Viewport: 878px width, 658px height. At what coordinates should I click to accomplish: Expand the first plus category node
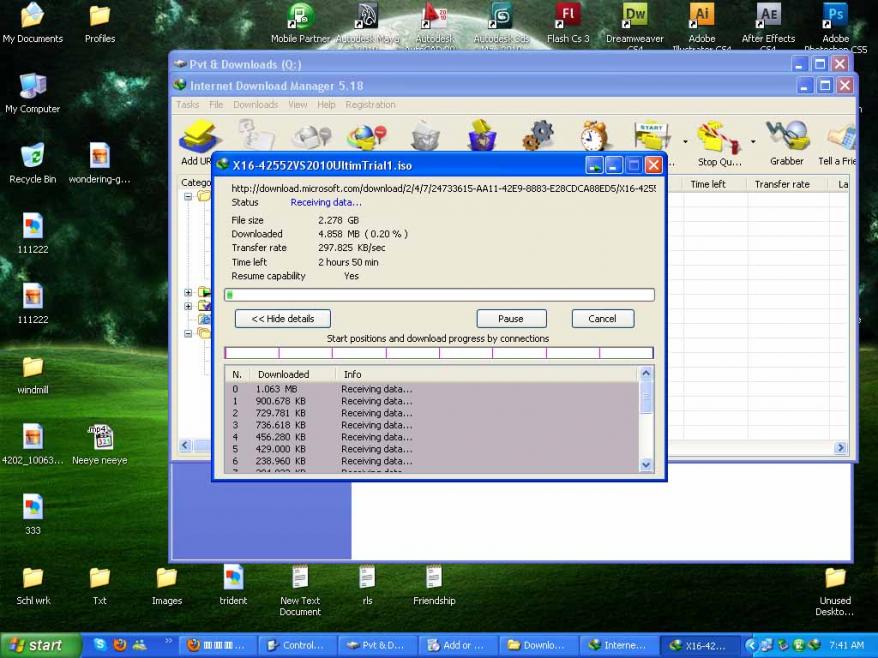pos(188,292)
